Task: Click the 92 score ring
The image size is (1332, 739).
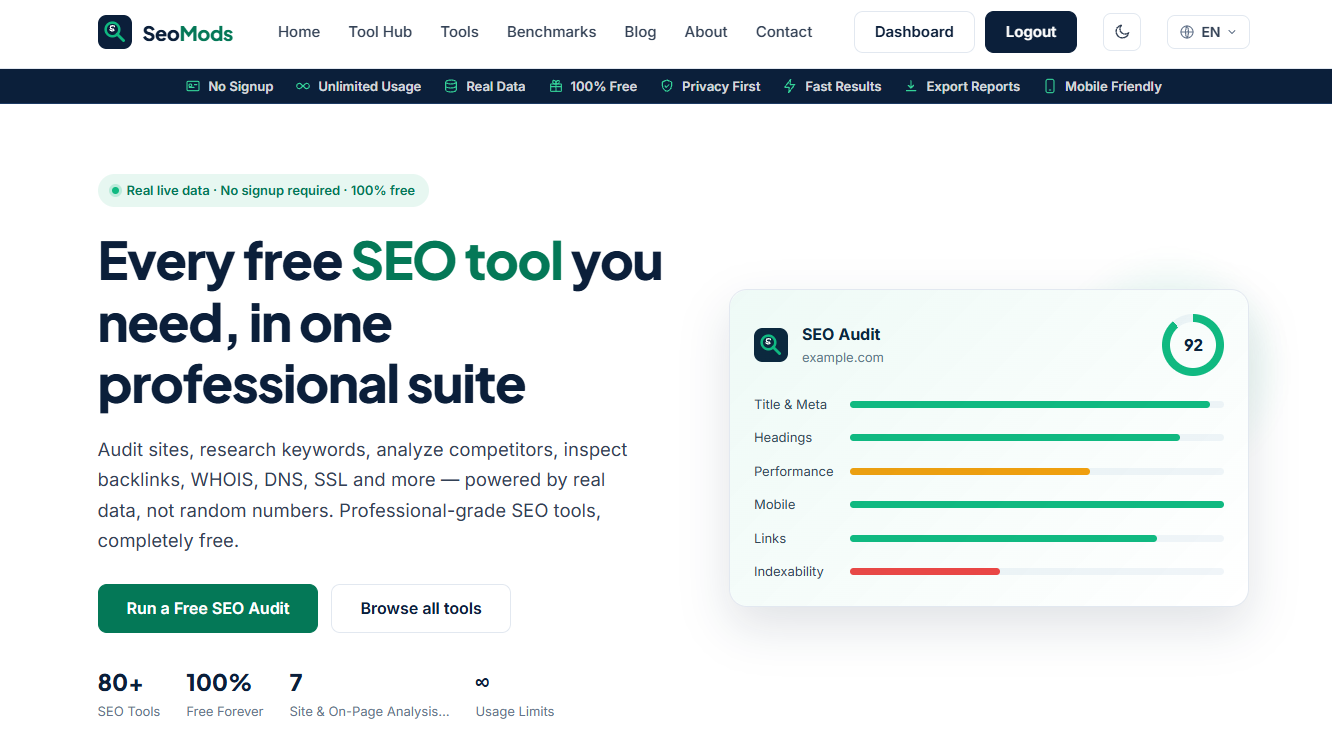Action: click(x=1193, y=345)
